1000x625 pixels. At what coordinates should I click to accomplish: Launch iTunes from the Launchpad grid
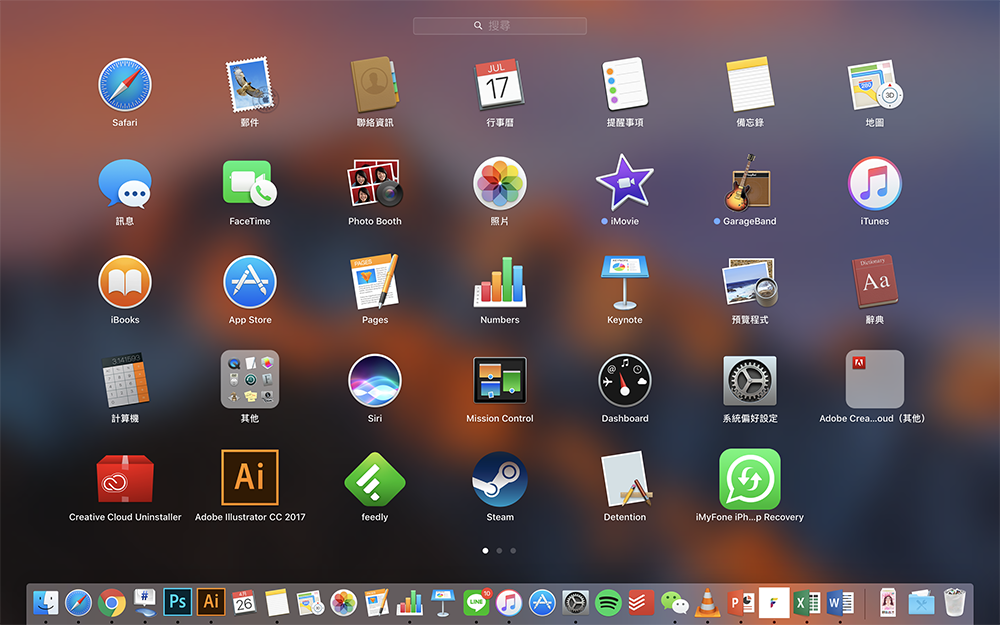pyautogui.click(x=874, y=184)
